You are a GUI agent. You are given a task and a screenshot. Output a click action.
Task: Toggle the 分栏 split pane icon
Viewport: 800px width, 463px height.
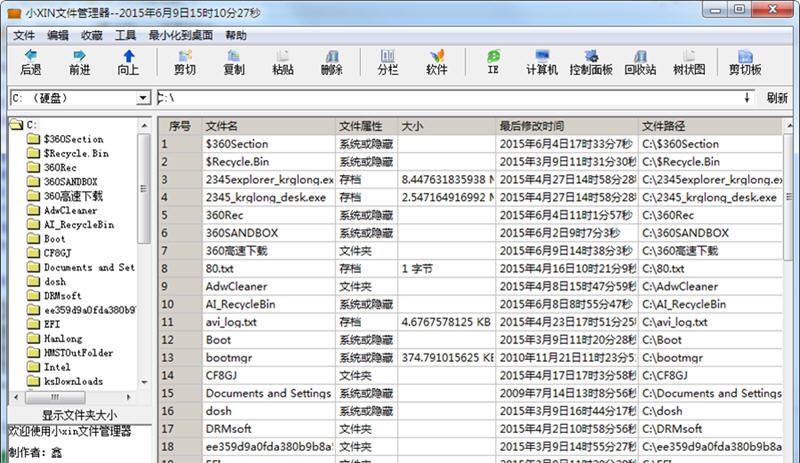pyautogui.click(x=388, y=55)
